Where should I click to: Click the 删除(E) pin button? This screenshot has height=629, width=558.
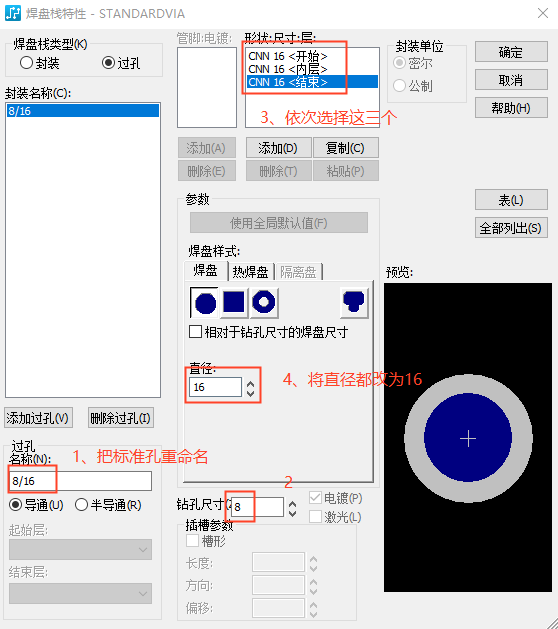[x=207, y=171]
